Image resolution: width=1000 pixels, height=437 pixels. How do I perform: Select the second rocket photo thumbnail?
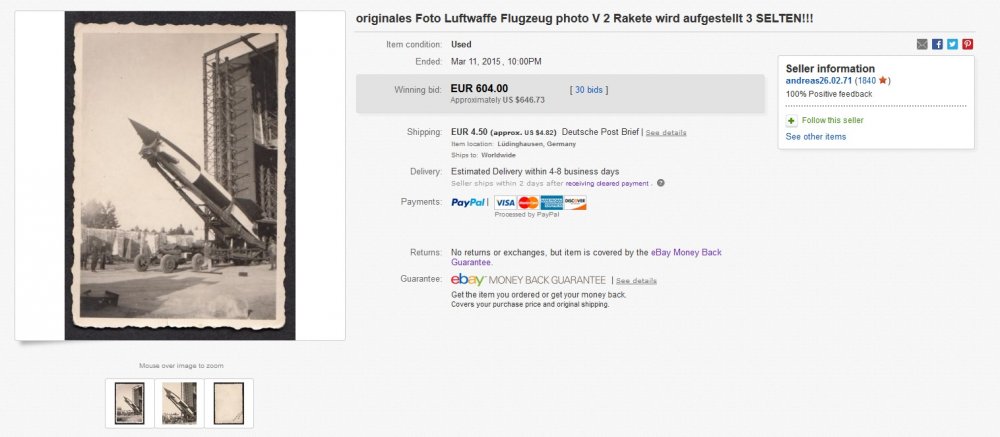(179, 403)
